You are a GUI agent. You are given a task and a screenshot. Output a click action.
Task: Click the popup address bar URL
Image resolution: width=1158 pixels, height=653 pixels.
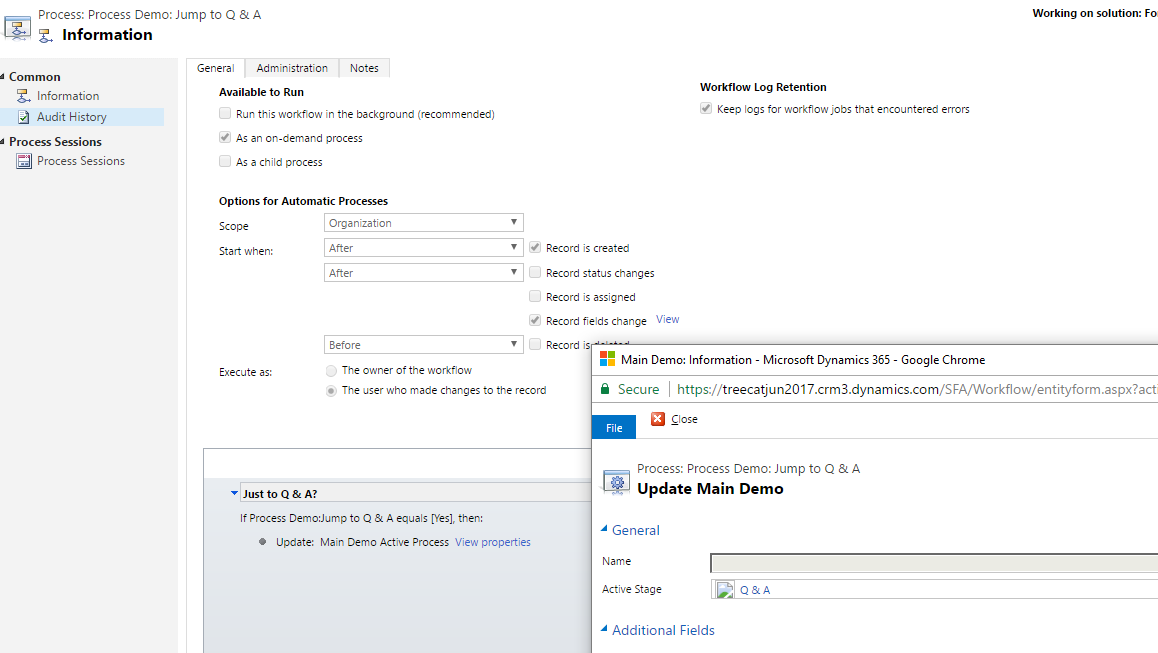[917, 389]
